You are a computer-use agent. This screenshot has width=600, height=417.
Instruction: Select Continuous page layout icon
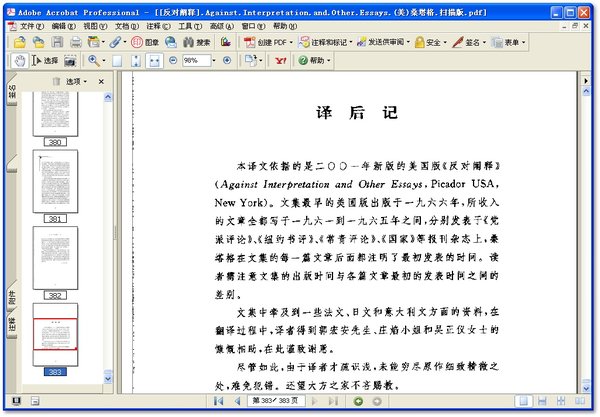[x=542, y=401]
